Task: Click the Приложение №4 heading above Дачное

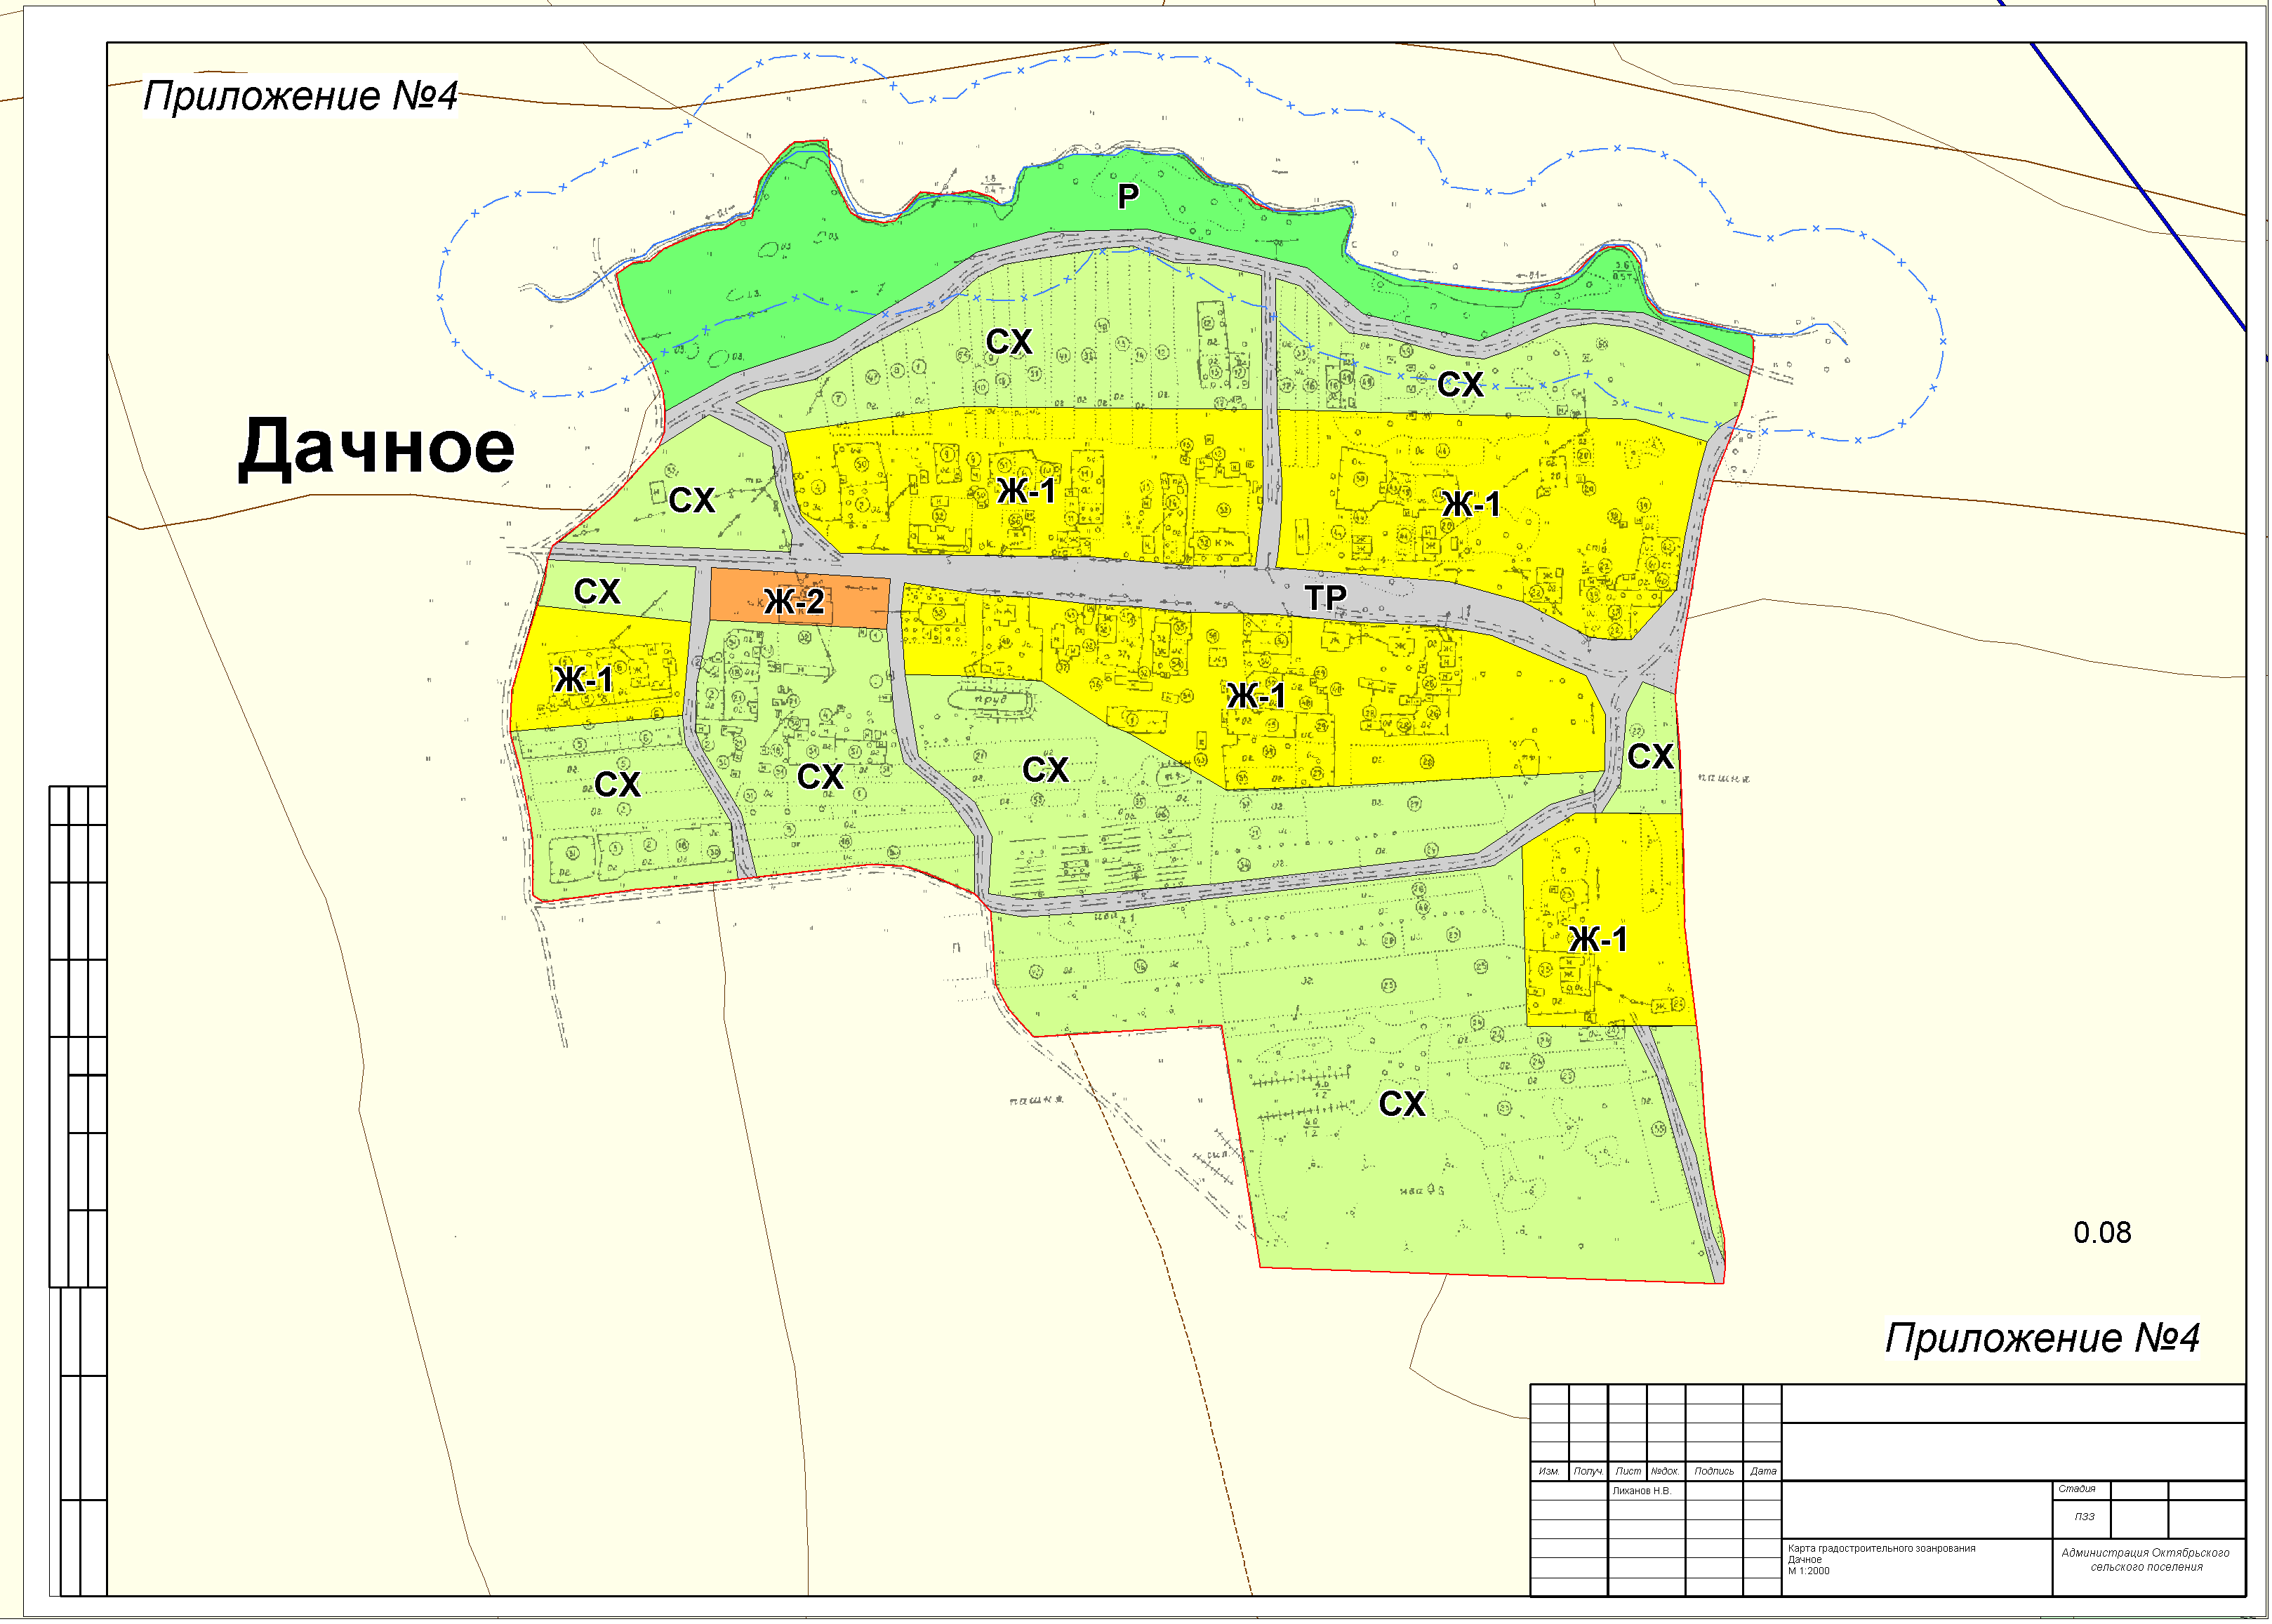Action: [x=300, y=96]
